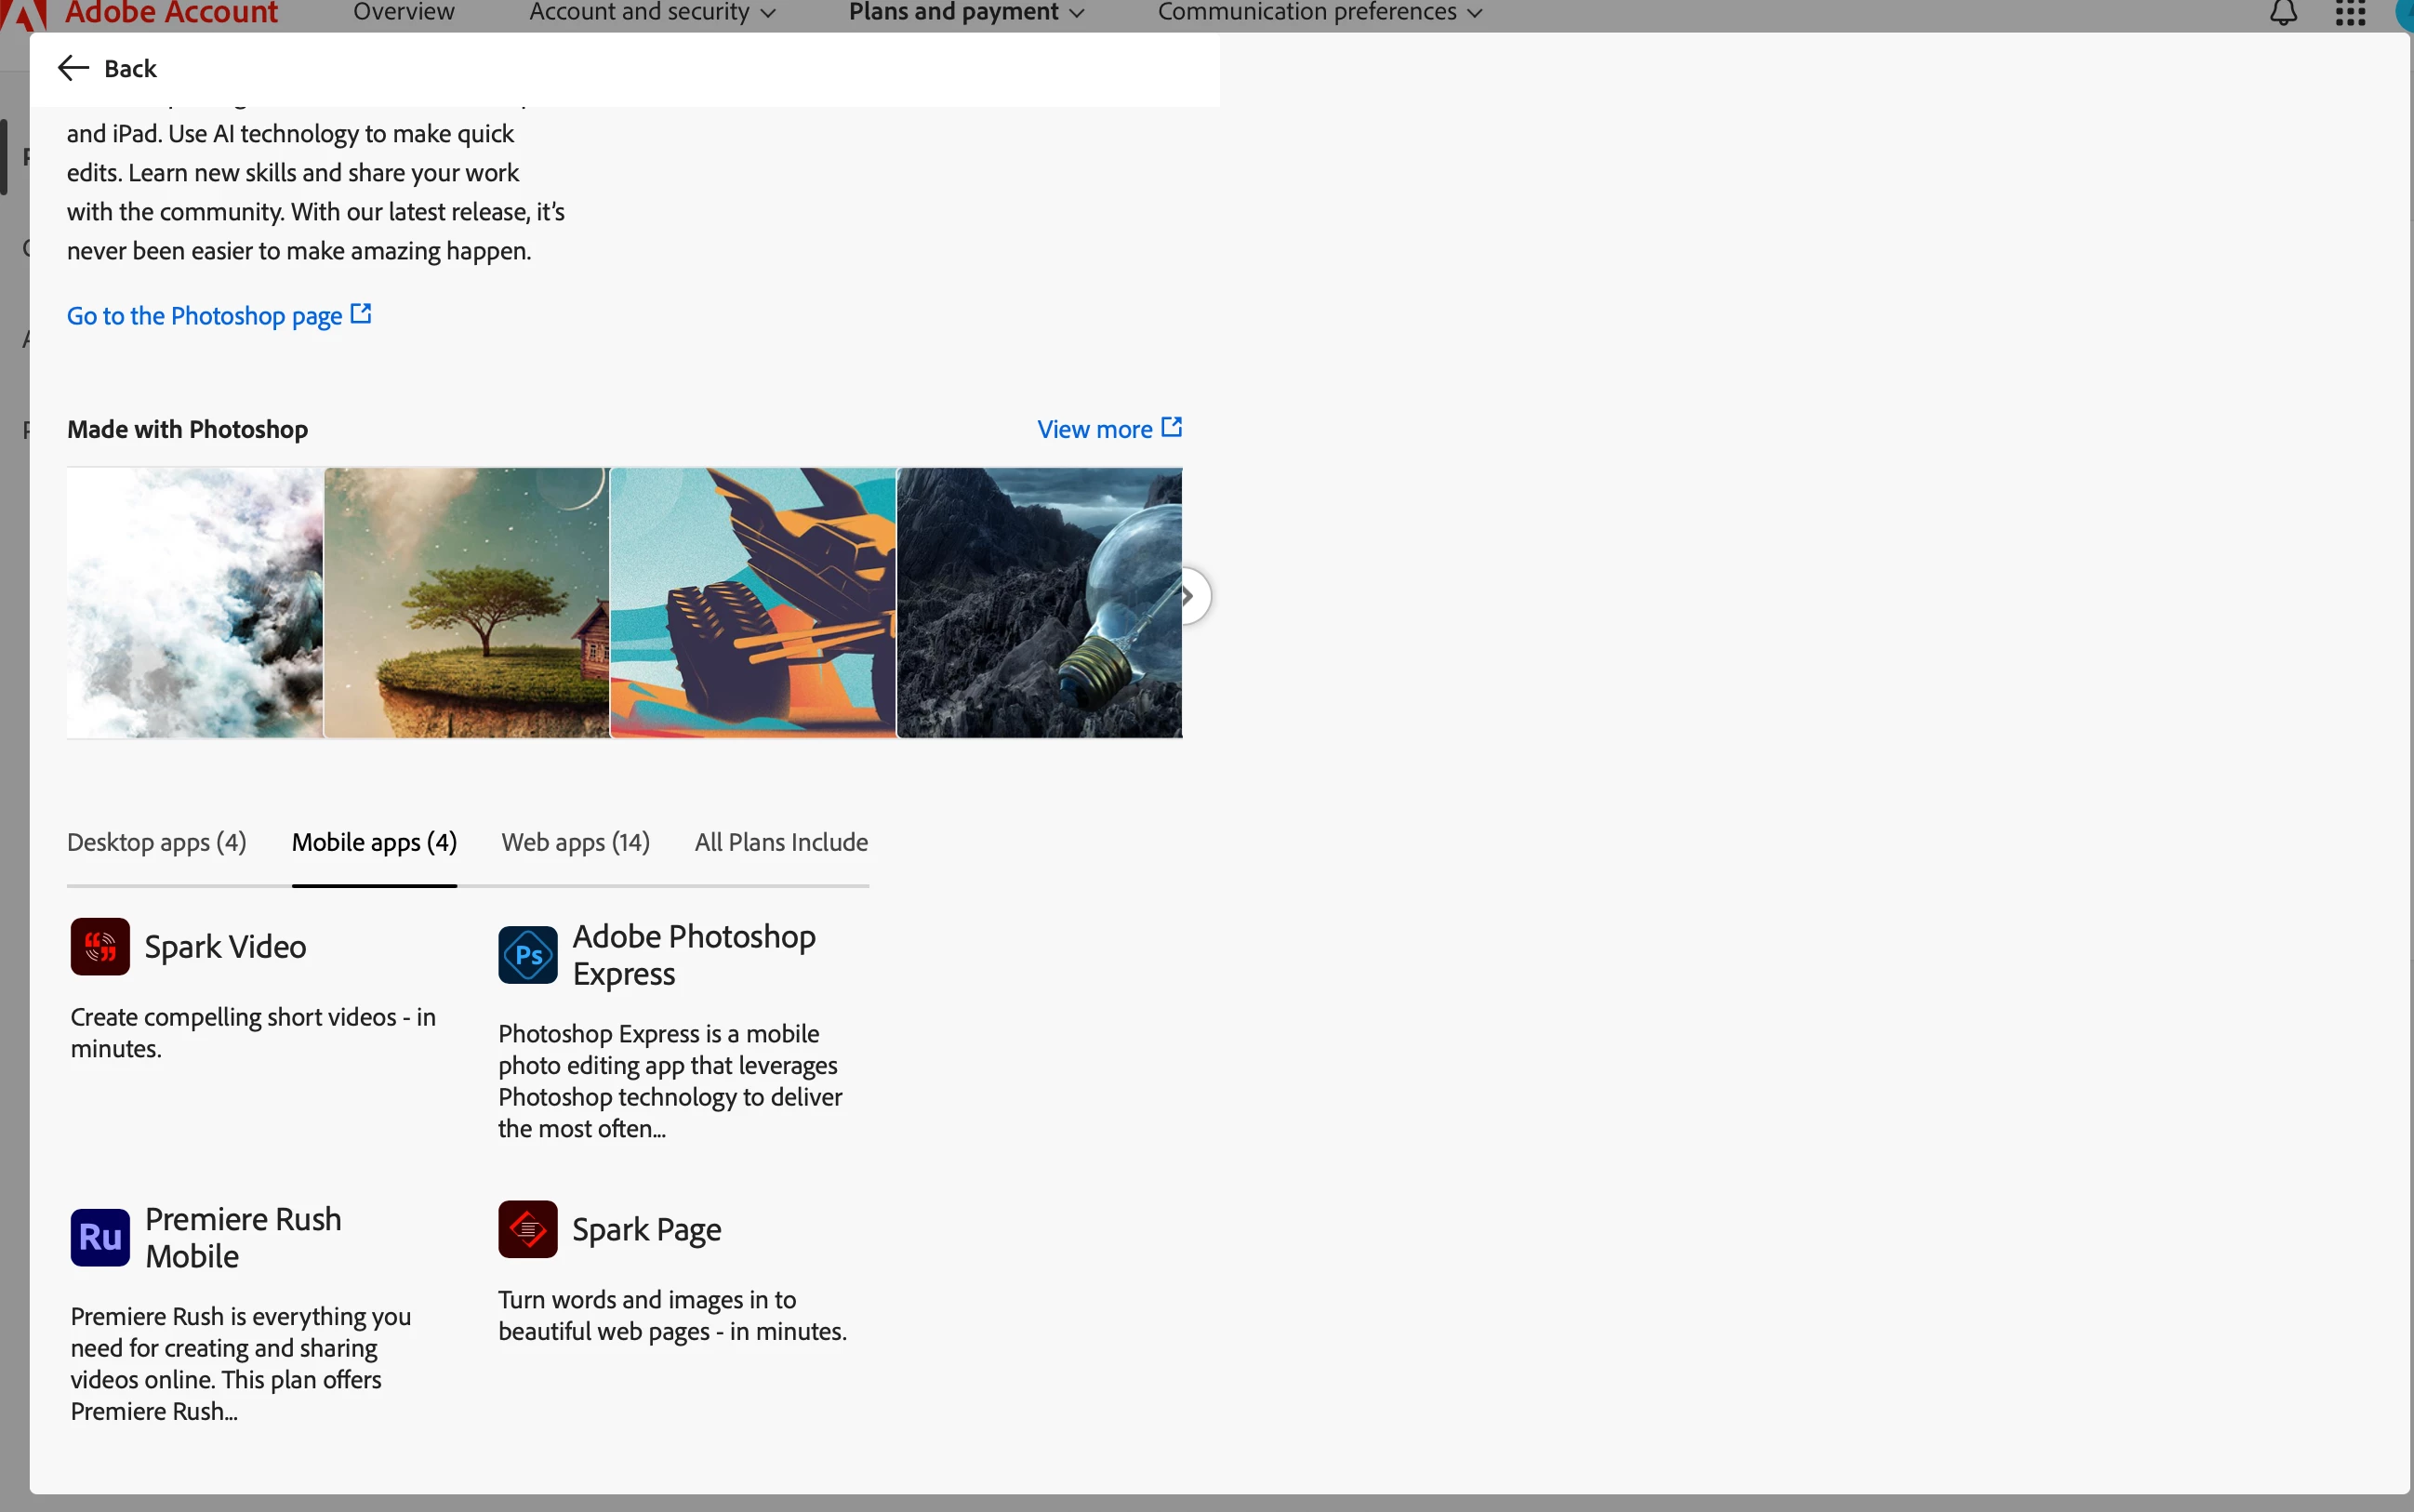The image size is (2414, 1512).
Task: Click the Premiere Rush Ru icon
Action: pyautogui.click(x=100, y=1237)
